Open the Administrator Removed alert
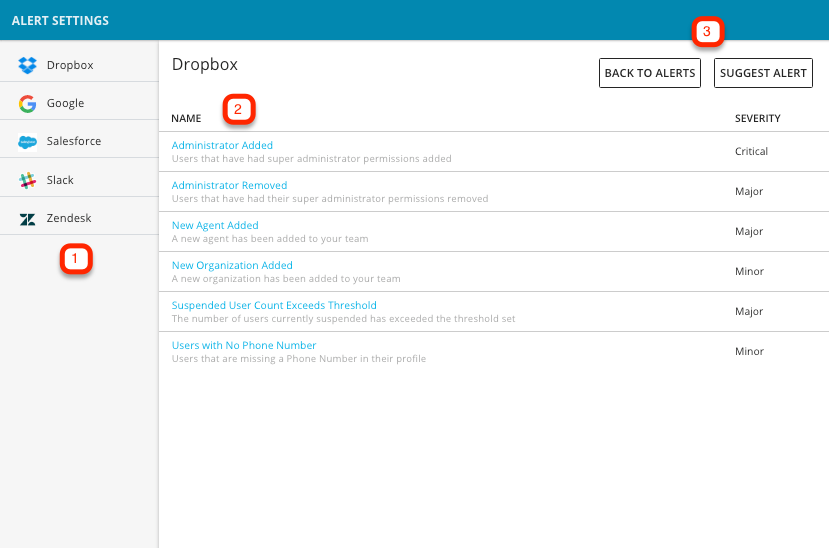 coord(229,185)
